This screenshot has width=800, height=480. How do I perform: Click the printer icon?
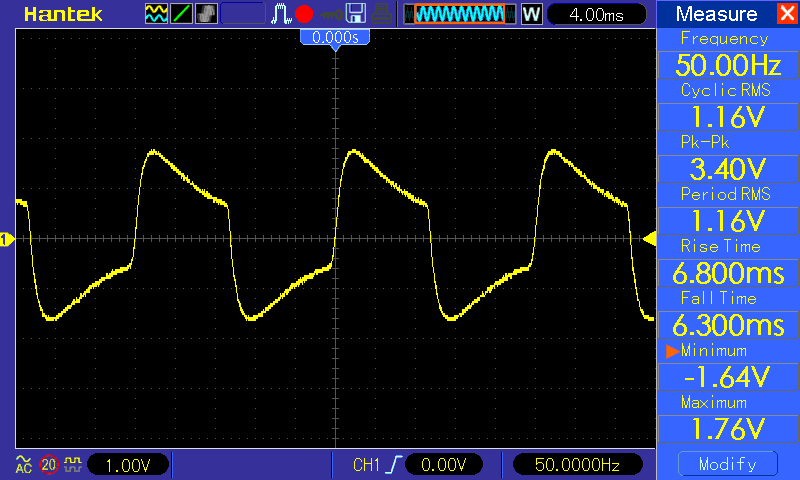(x=381, y=14)
